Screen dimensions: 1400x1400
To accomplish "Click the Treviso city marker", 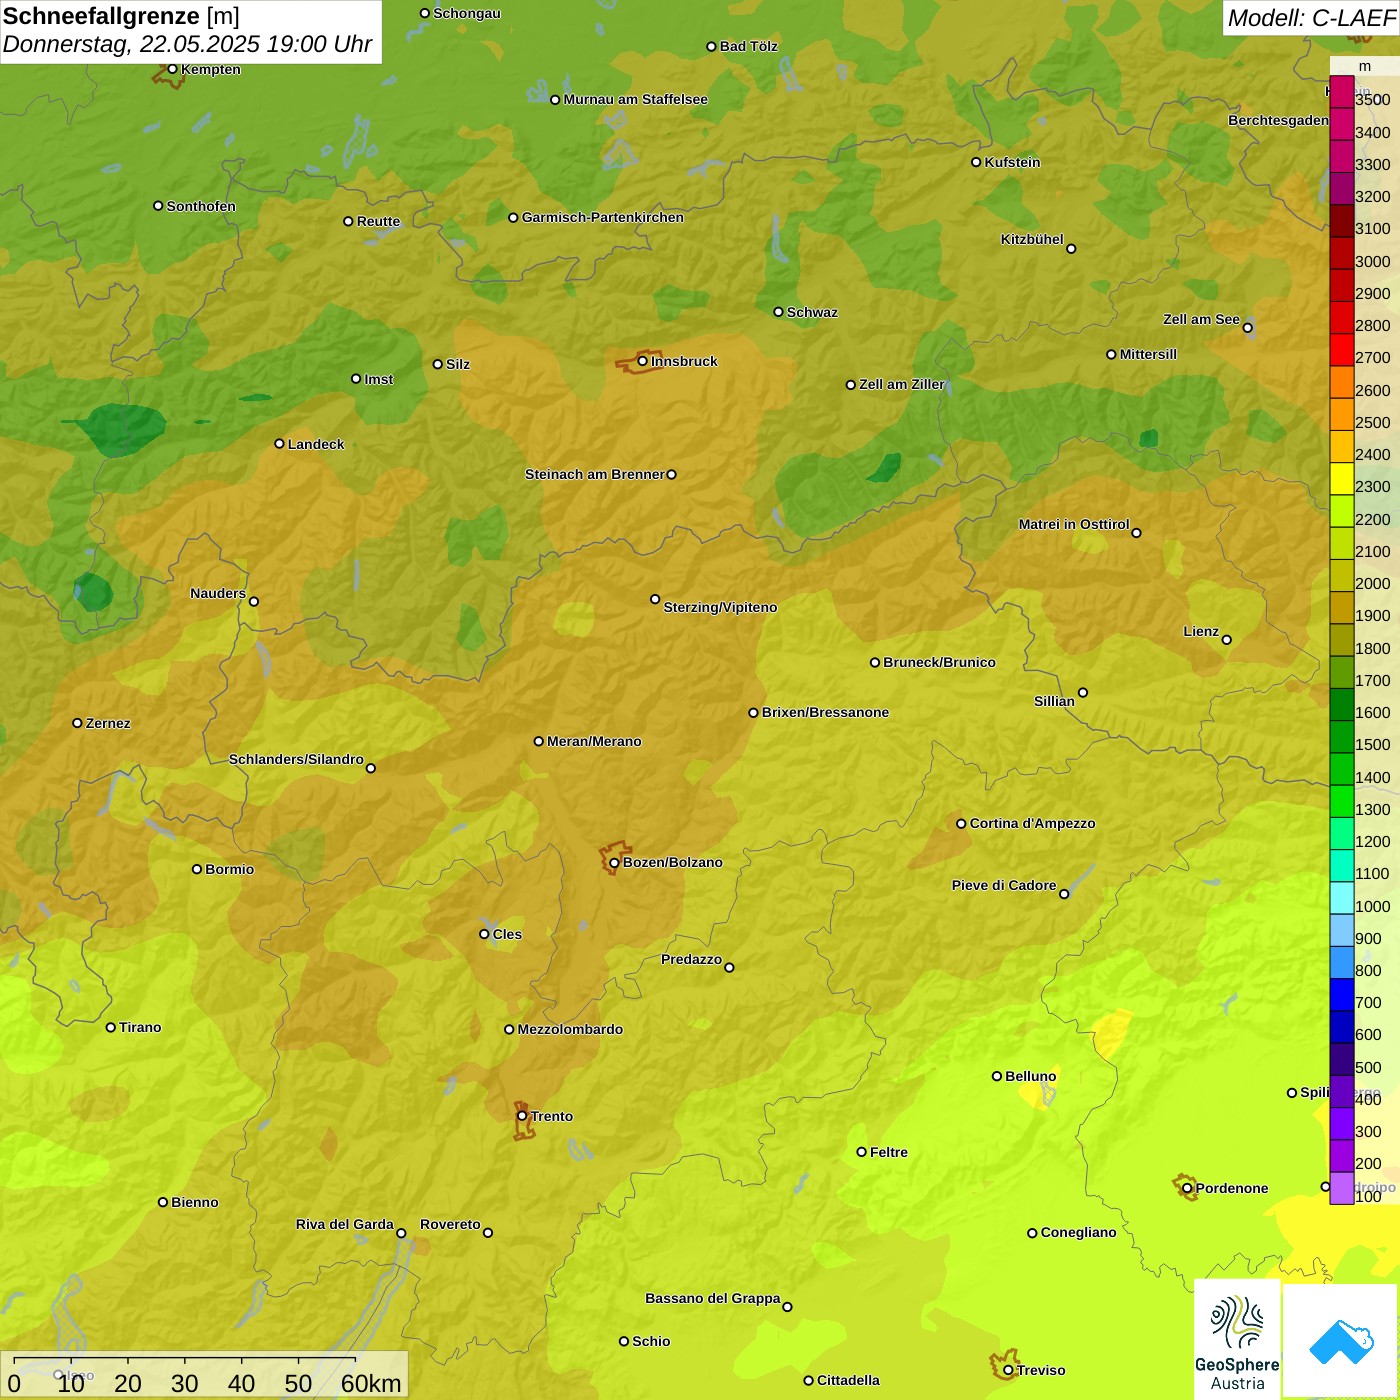I will click(x=1008, y=1370).
